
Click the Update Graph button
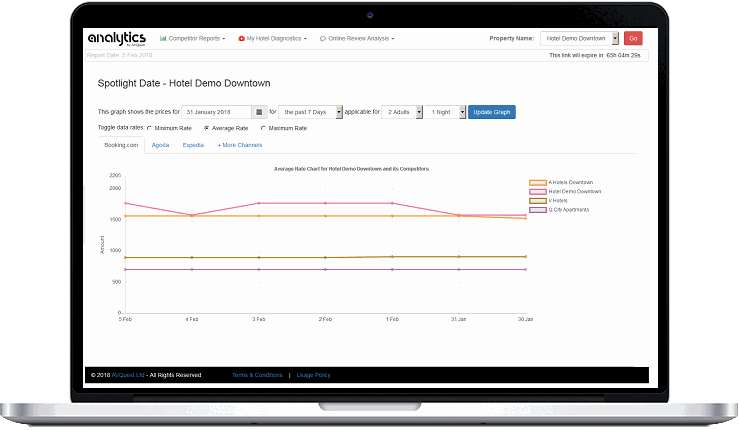tap(492, 112)
